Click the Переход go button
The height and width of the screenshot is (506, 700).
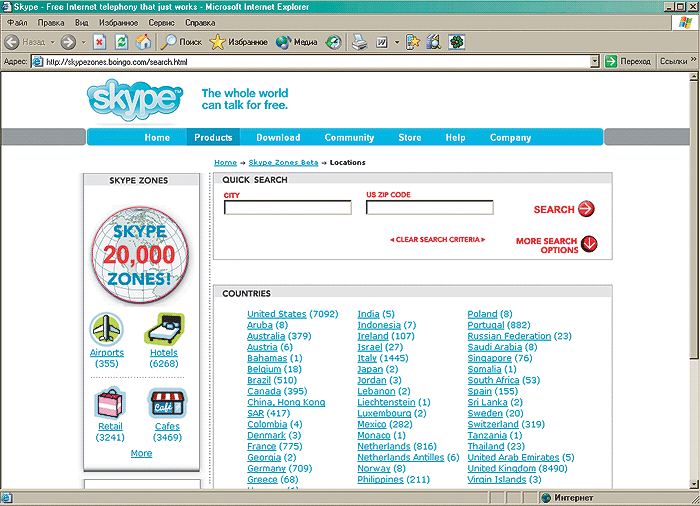pos(629,61)
